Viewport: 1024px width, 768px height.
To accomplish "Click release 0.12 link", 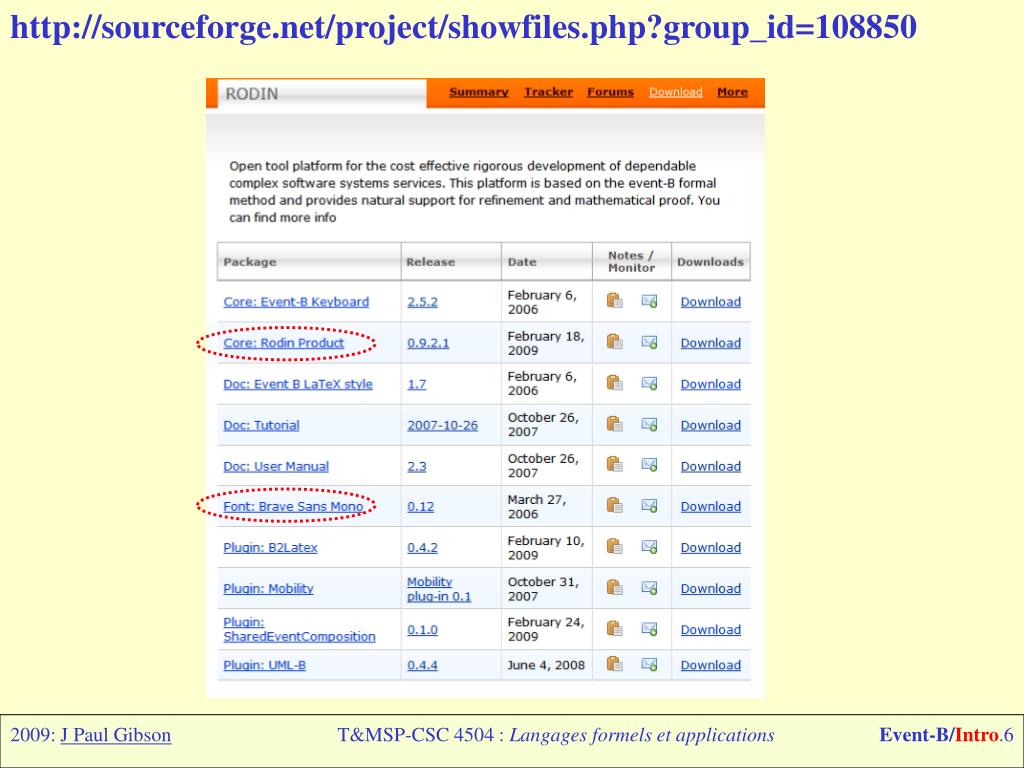I will pyautogui.click(x=421, y=506).
